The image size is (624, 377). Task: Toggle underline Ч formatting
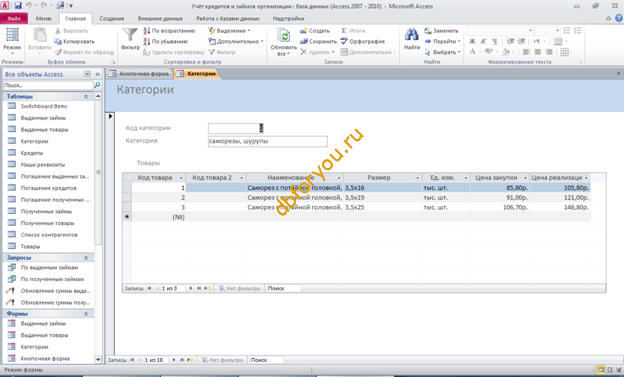pyautogui.click(x=494, y=41)
